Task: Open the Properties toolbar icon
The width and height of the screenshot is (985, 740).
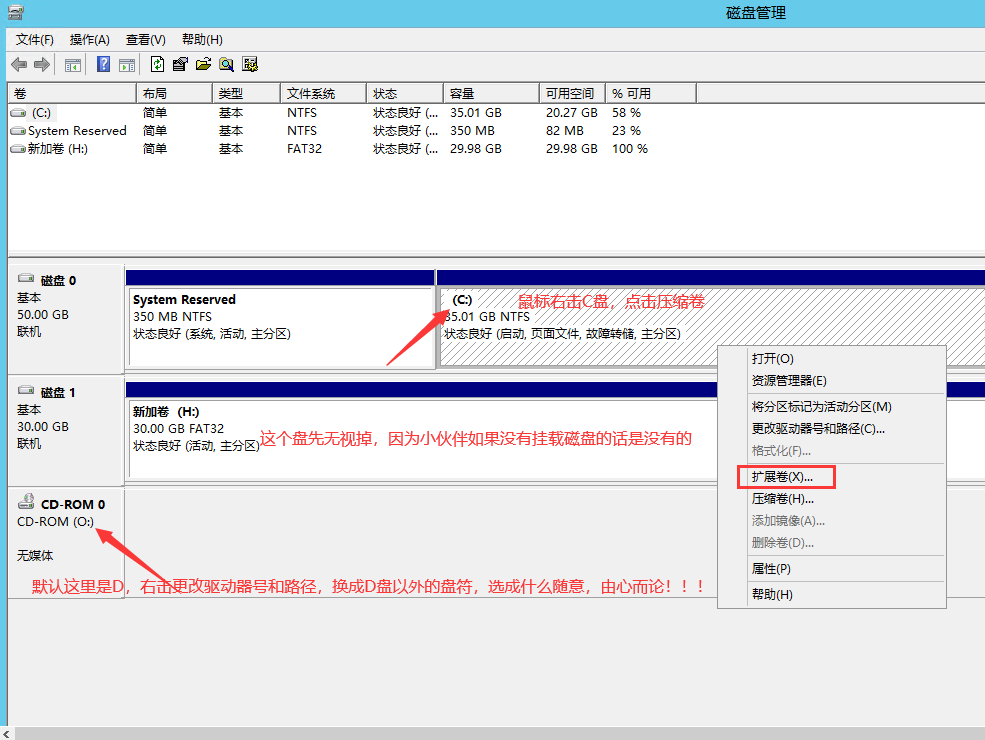Action: tap(180, 65)
